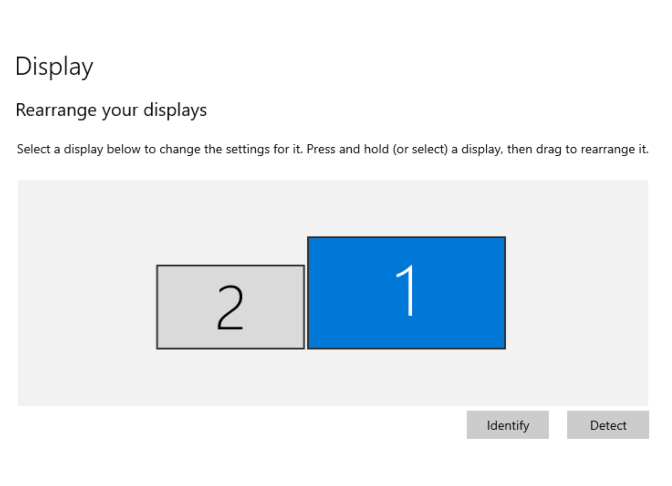Click the Identify button
Screen dimensions: 672x486
pos(507,425)
